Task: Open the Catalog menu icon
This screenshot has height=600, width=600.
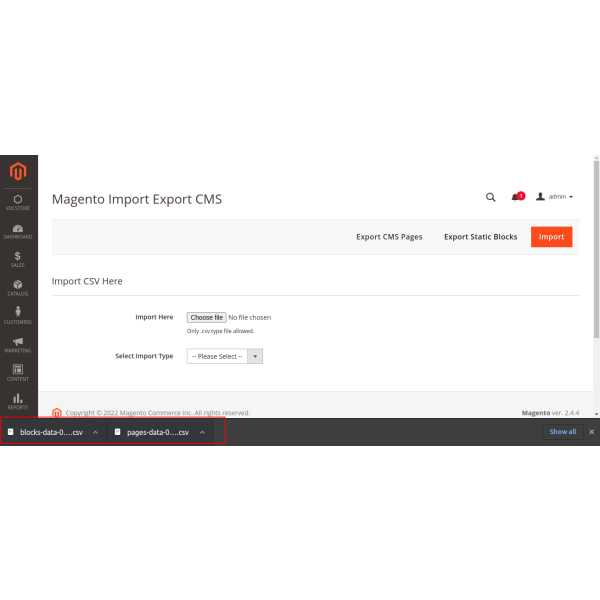Action: [x=18, y=287]
